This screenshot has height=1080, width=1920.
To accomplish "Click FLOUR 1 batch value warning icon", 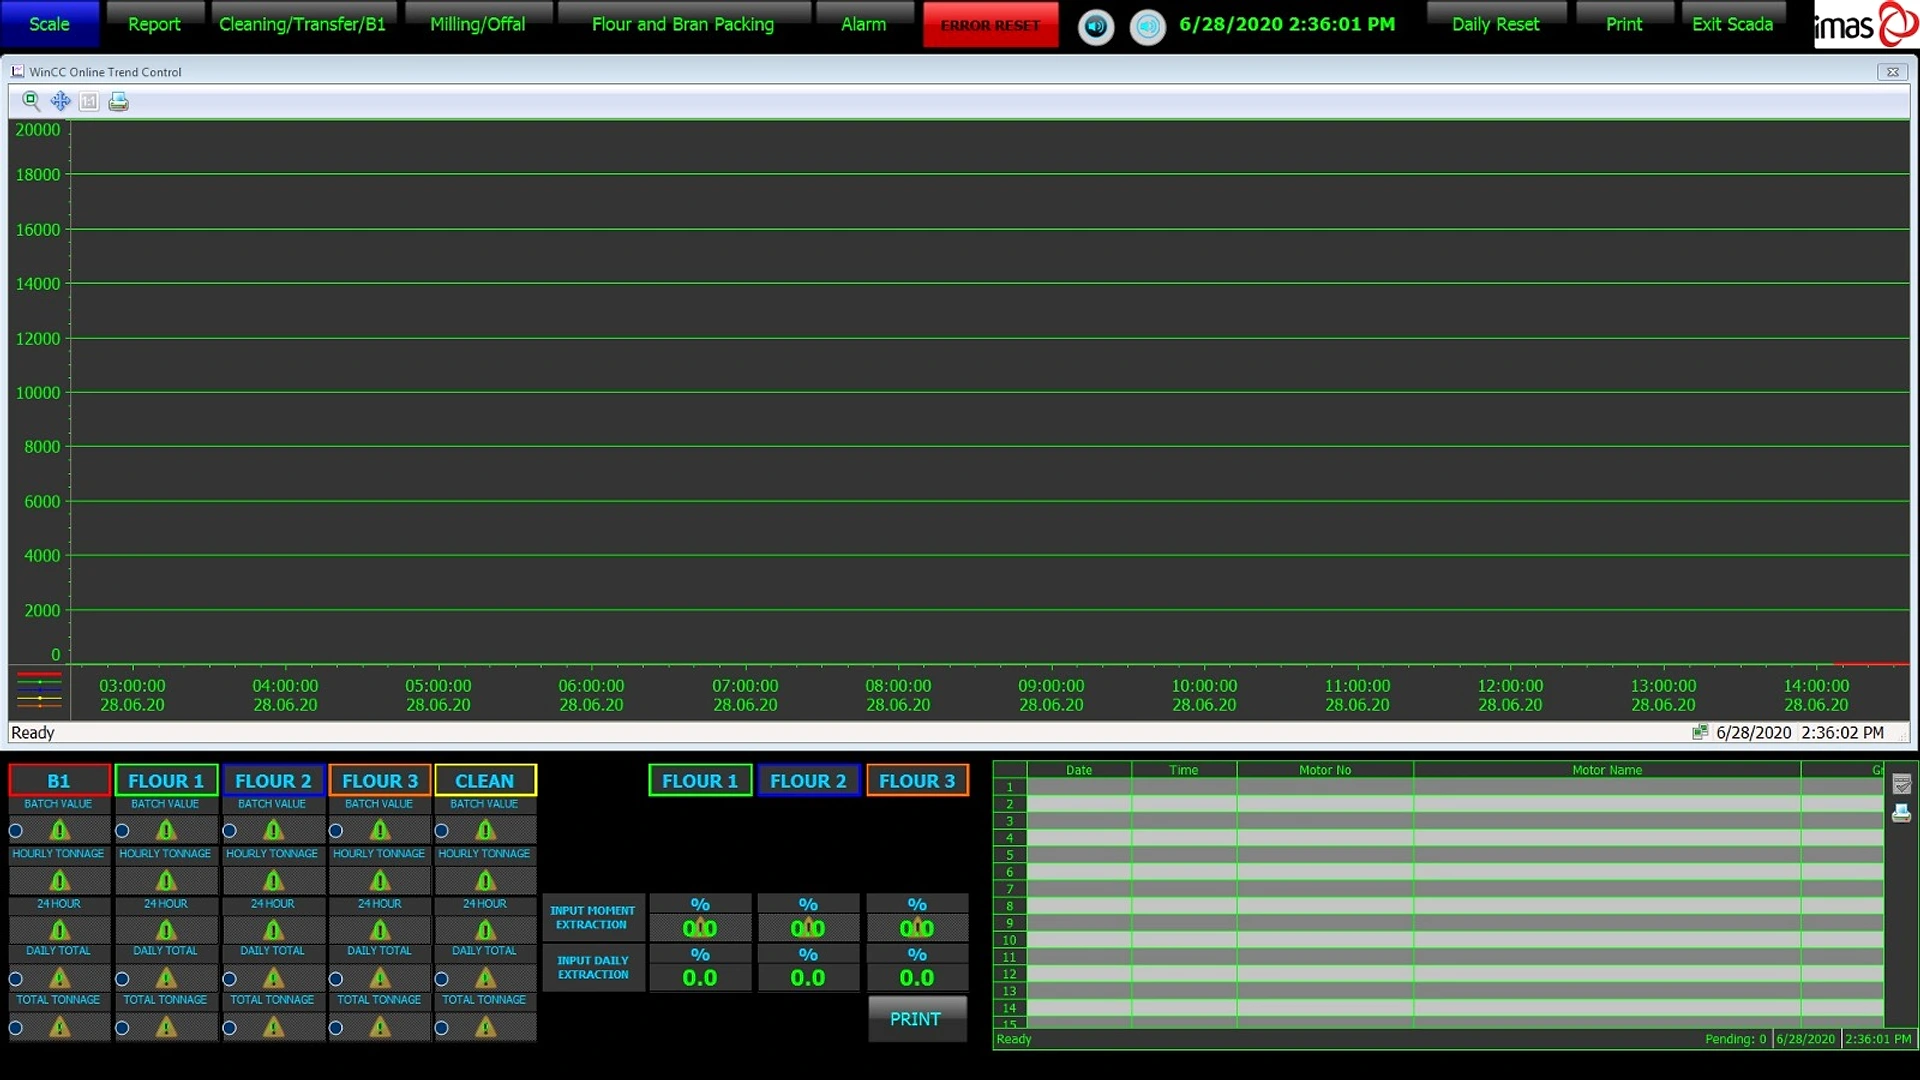I will tap(166, 830).
